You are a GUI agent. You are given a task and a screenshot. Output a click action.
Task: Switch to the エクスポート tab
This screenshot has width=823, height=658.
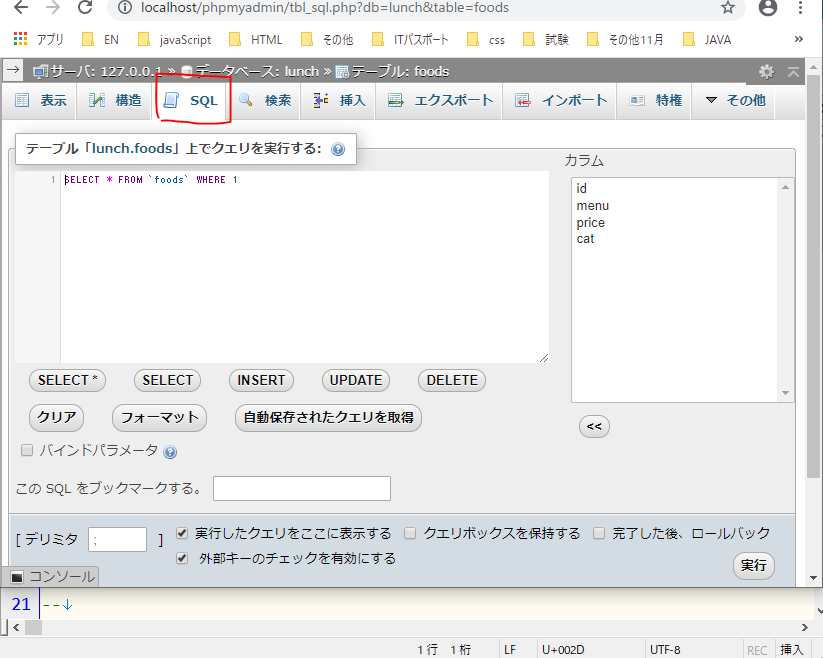440,100
